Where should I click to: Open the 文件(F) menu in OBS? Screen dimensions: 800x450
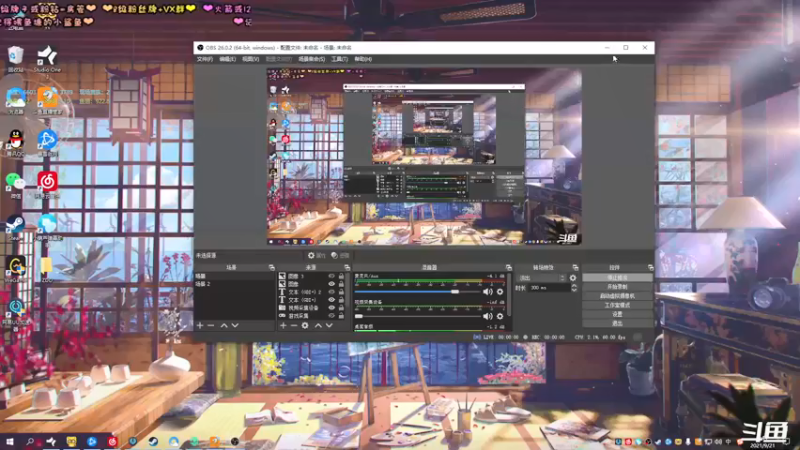[205, 59]
